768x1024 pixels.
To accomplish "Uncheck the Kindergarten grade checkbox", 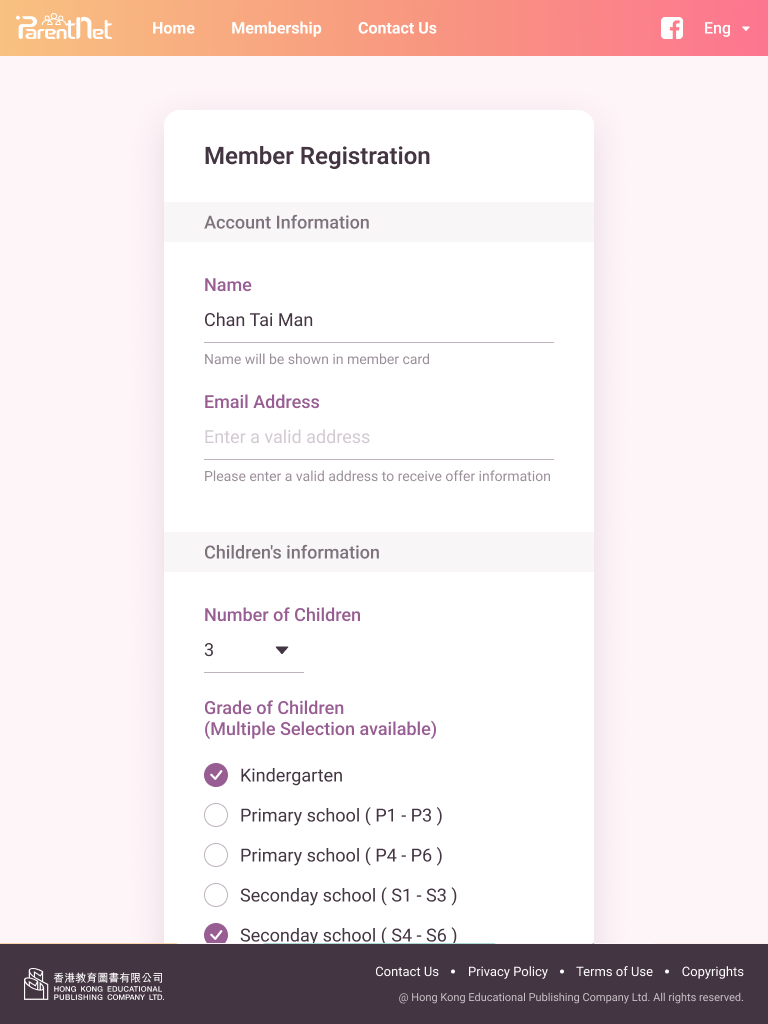I will pyautogui.click(x=216, y=775).
